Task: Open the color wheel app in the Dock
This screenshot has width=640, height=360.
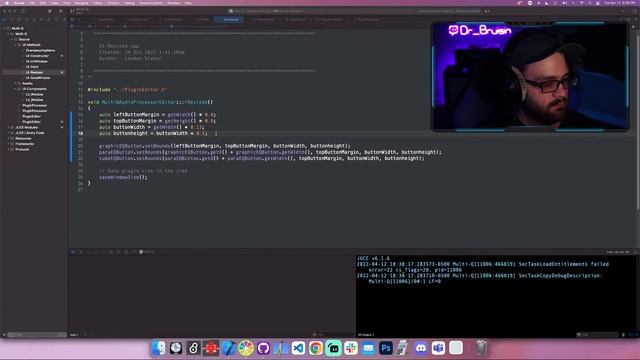Action: (246, 348)
